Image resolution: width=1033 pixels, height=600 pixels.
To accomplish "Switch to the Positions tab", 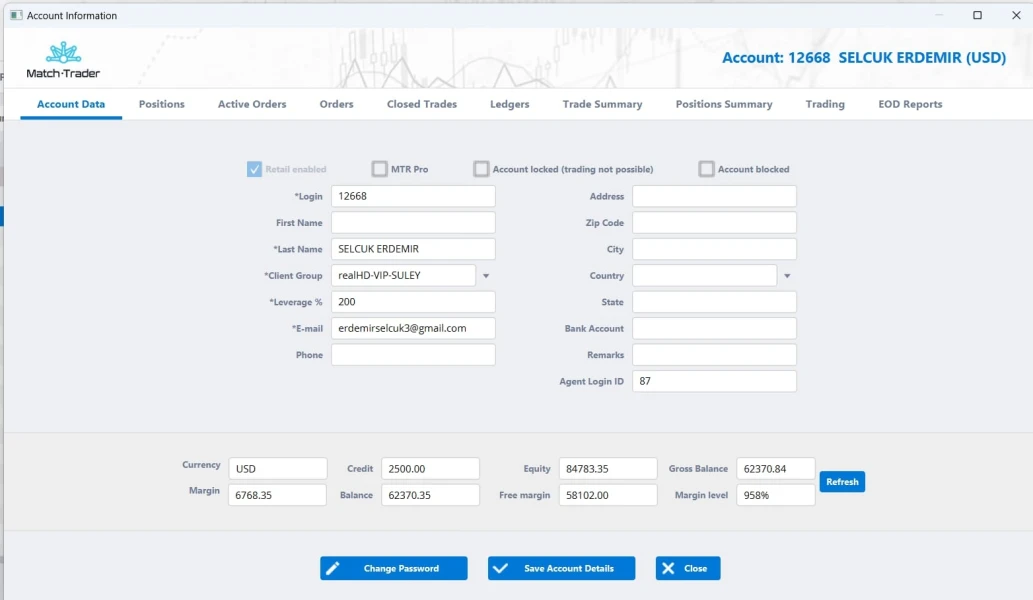I will (161, 104).
